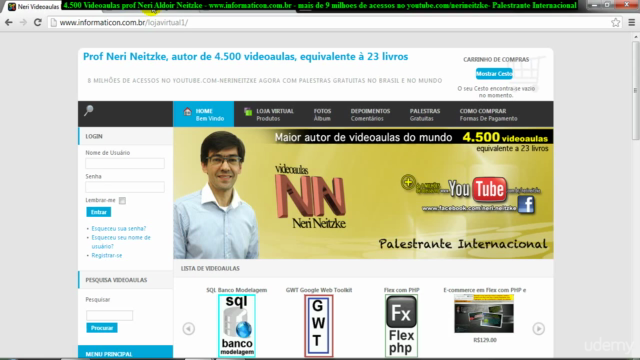Click the Nome de Usuário input field
640x360 pixels.
tap(125, 163)
